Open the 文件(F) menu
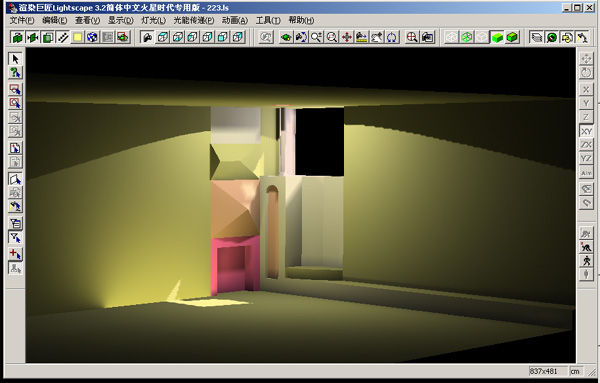The height and width of the screenshot is (383, 600). pyautogui.click(x=22, y=20)
